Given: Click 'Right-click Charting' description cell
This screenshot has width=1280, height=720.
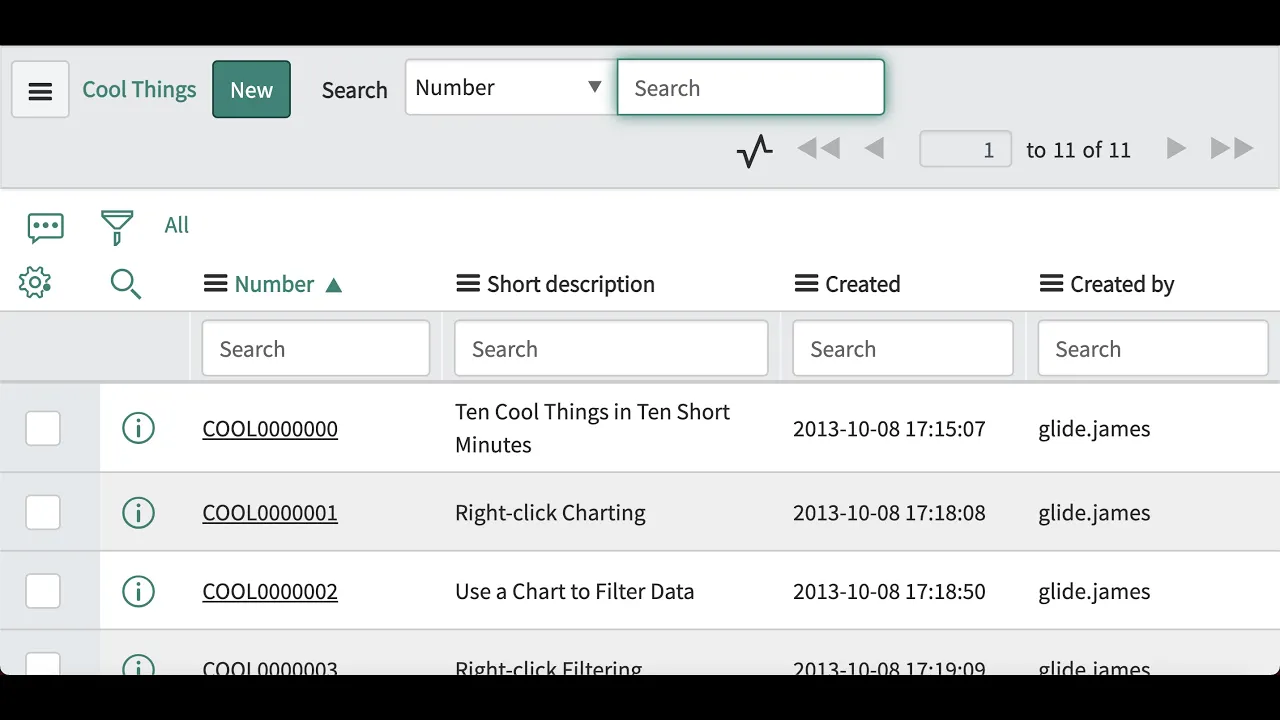Looking at the screenshot, I should 550,513.
